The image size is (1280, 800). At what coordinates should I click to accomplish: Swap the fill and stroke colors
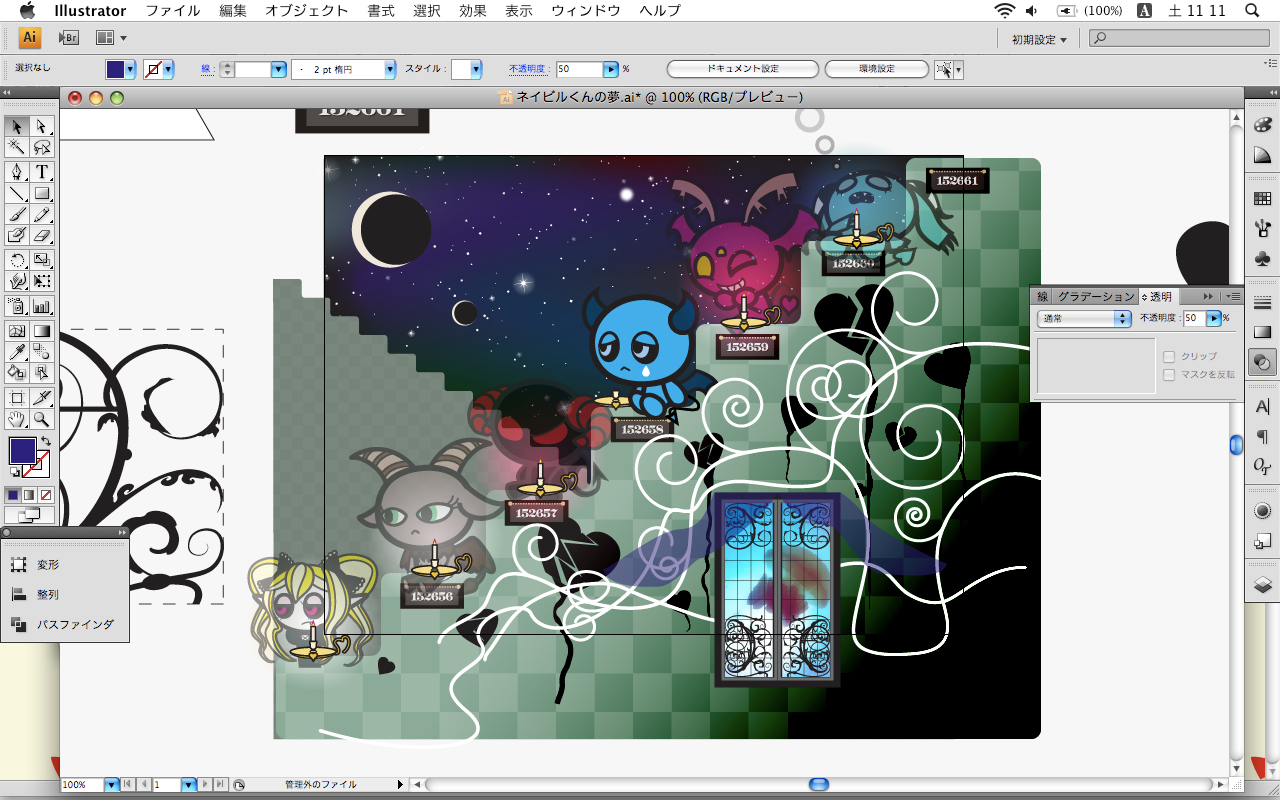pos(46,441)
